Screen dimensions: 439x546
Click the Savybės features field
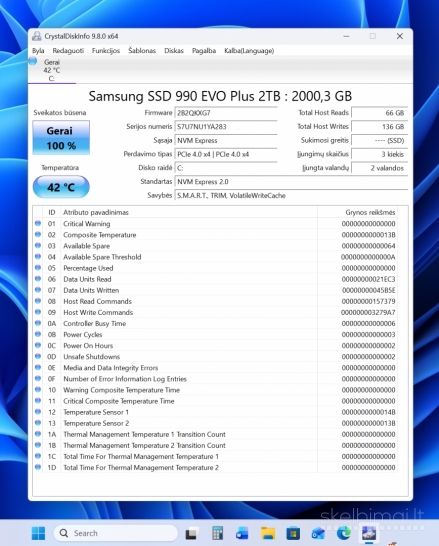click(x=291, y=195)
